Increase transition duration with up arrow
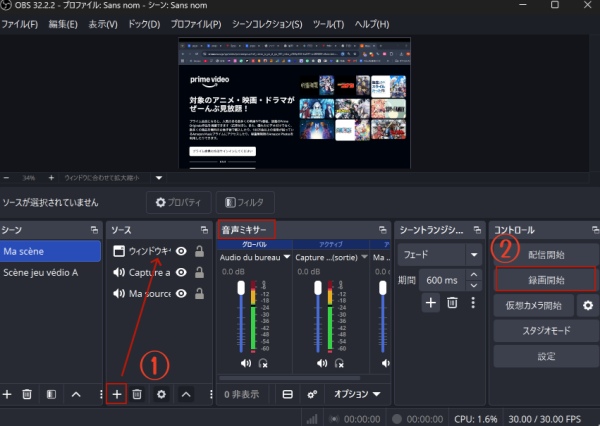 pos(473,274)
